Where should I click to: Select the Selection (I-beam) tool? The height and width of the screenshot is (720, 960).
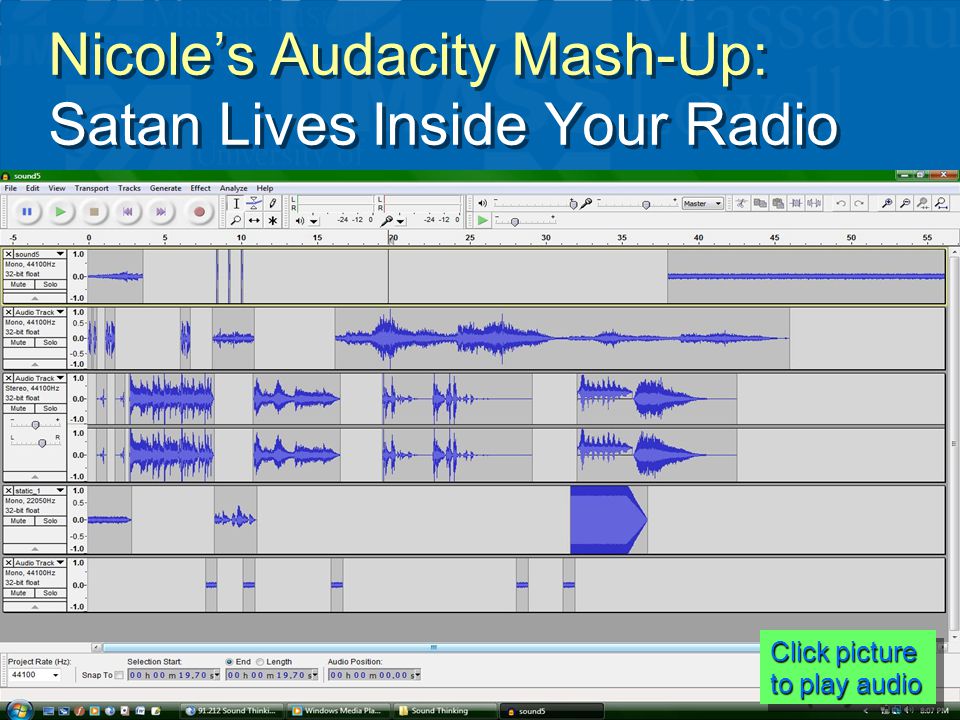click(x=236, y=203)
